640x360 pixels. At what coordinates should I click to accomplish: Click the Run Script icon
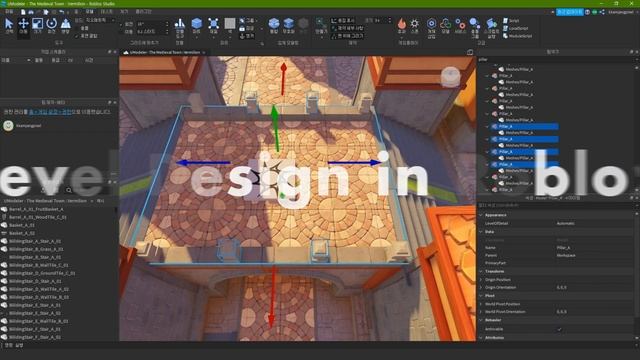[x=491, y=25]
